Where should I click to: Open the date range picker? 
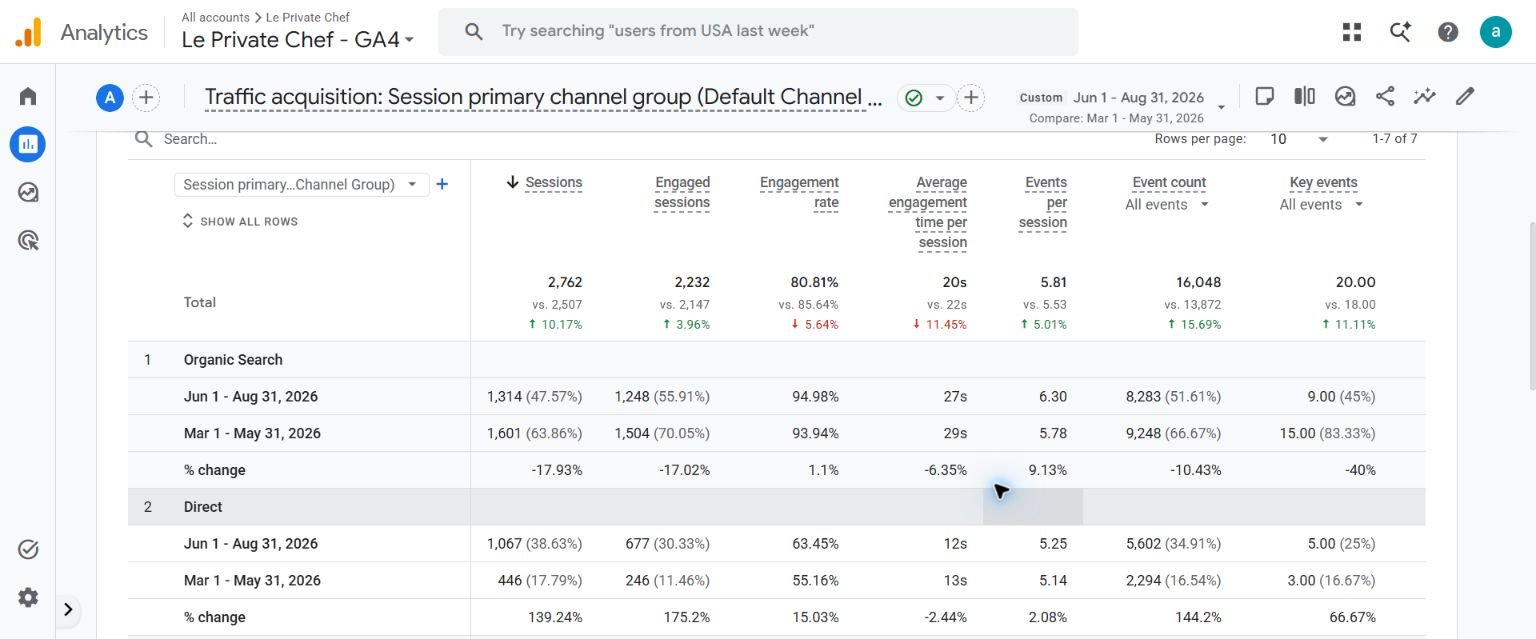pos(1121,105)
